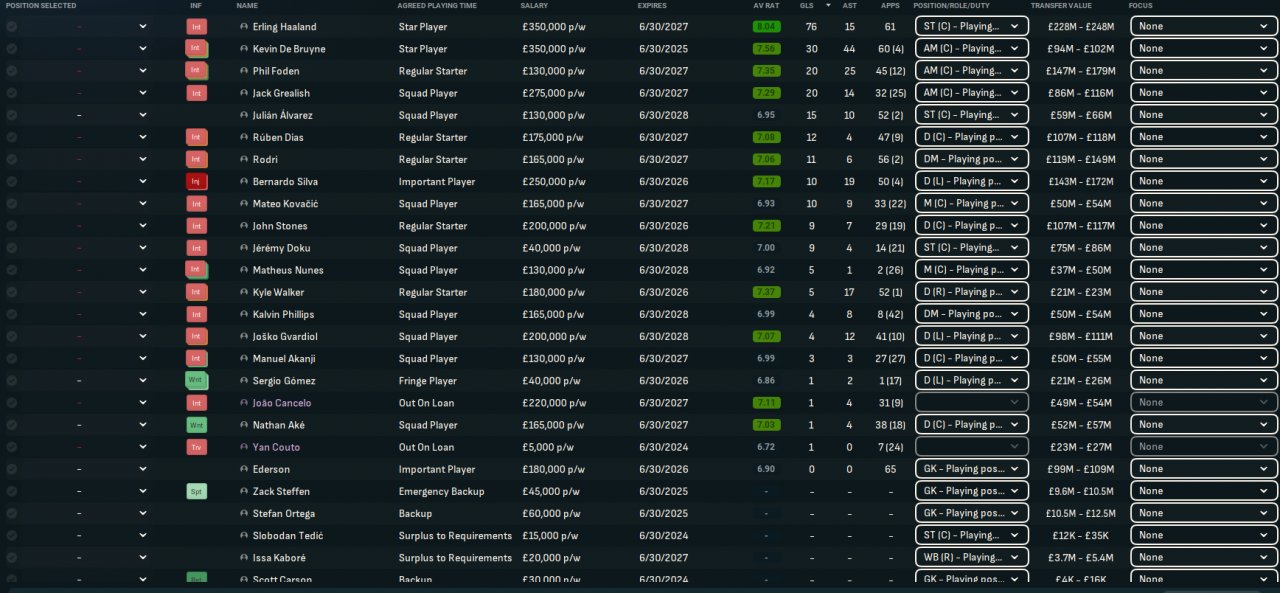This screenshot has width=1280, height=593.
Task: Click Rodri's Int status icon
Action: coord(197,159)
